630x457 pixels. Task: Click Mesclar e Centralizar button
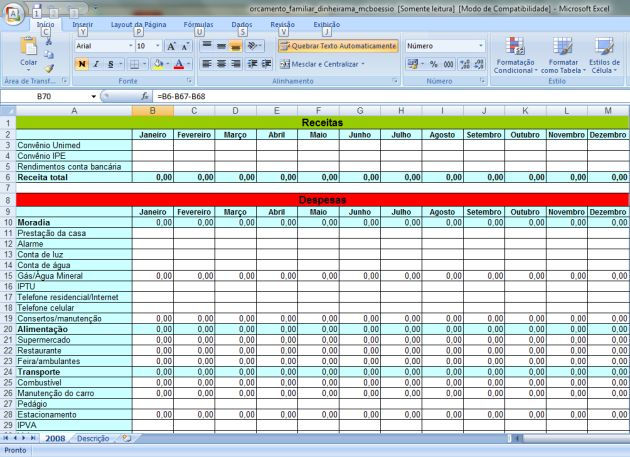click(319, 64)
